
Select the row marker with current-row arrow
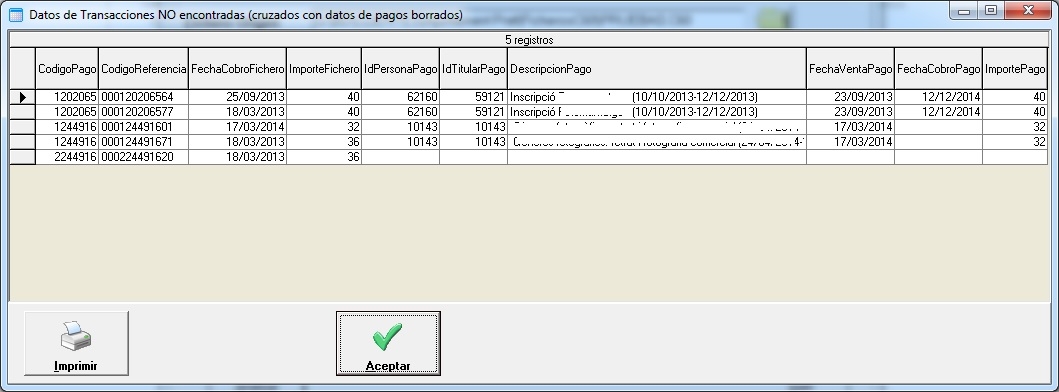tap(22, 97)
